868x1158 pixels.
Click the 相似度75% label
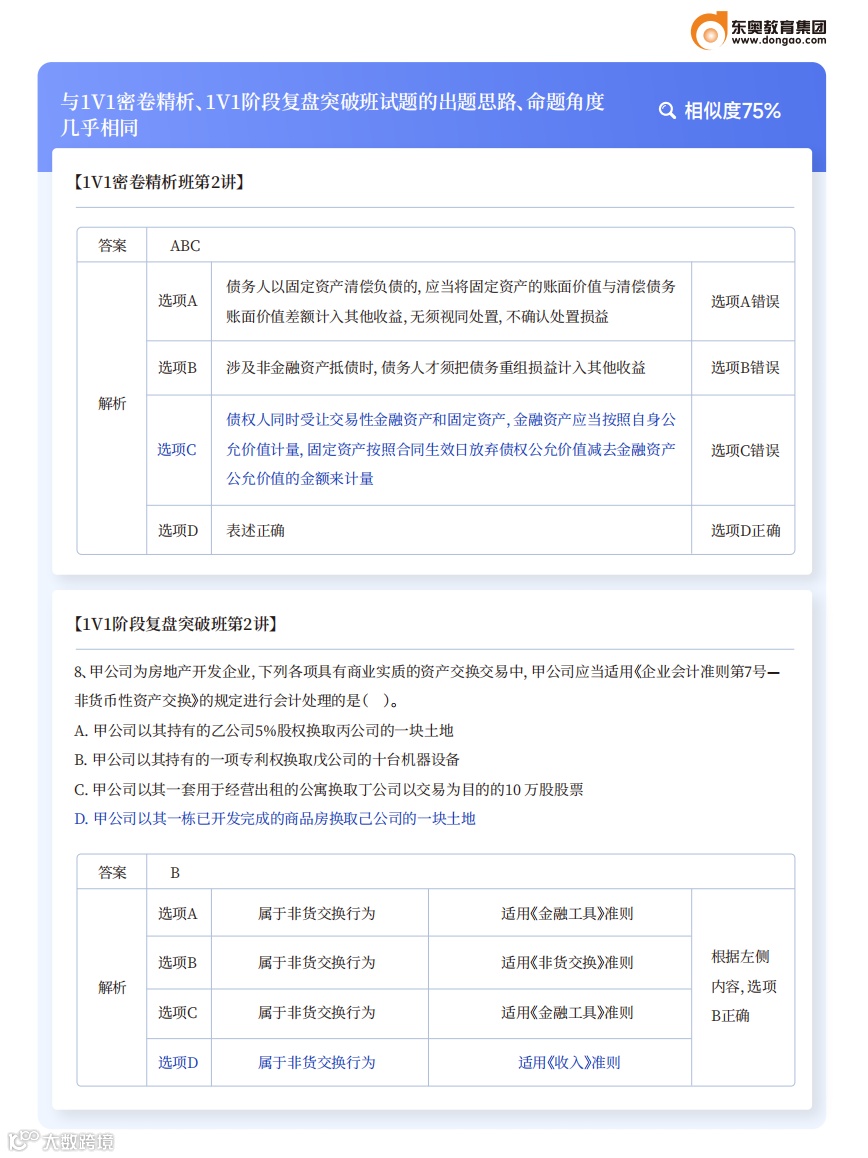[x=732, y=111]
